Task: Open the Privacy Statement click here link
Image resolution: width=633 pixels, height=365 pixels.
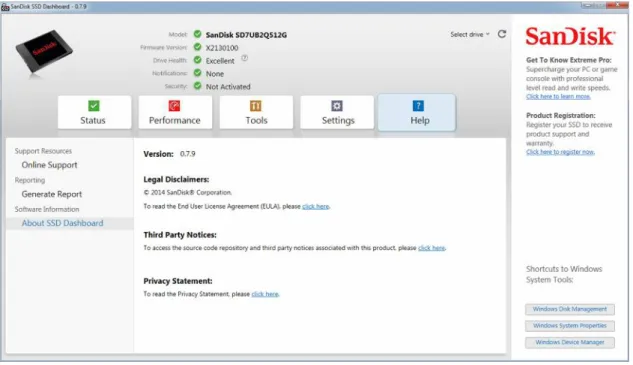Action: click(x=265, y=294)
